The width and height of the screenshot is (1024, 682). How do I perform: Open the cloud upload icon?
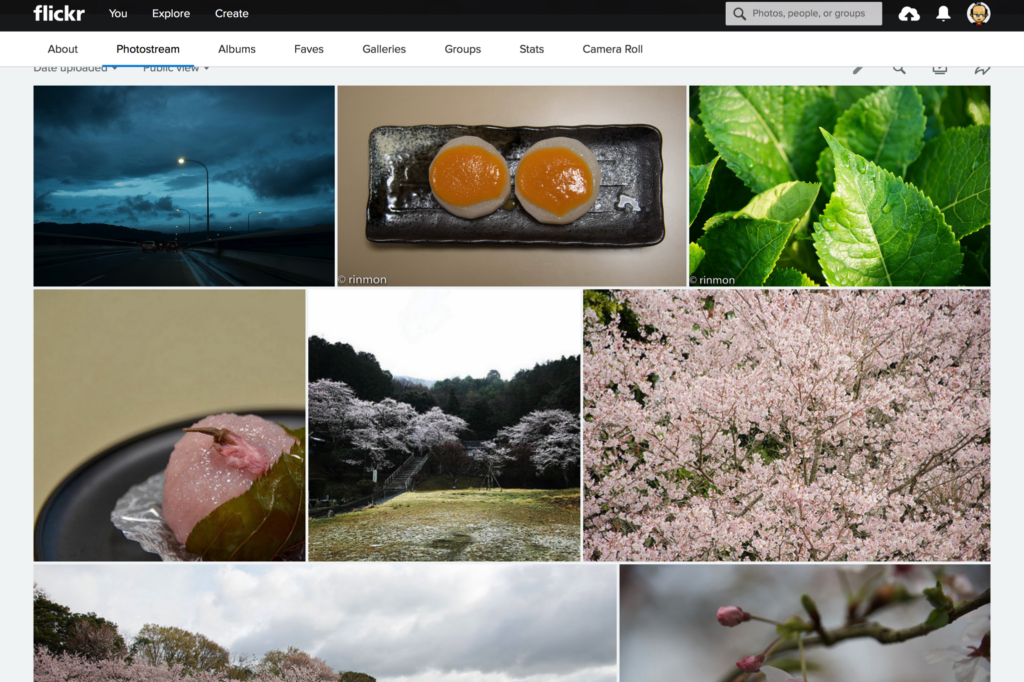tap(909, 14)
